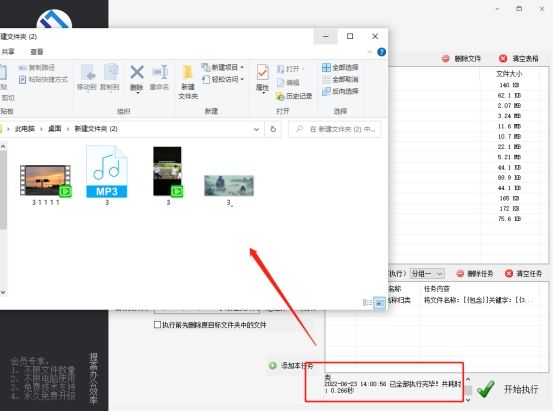Click the 复制到 copy-to icon

[110, 73]
